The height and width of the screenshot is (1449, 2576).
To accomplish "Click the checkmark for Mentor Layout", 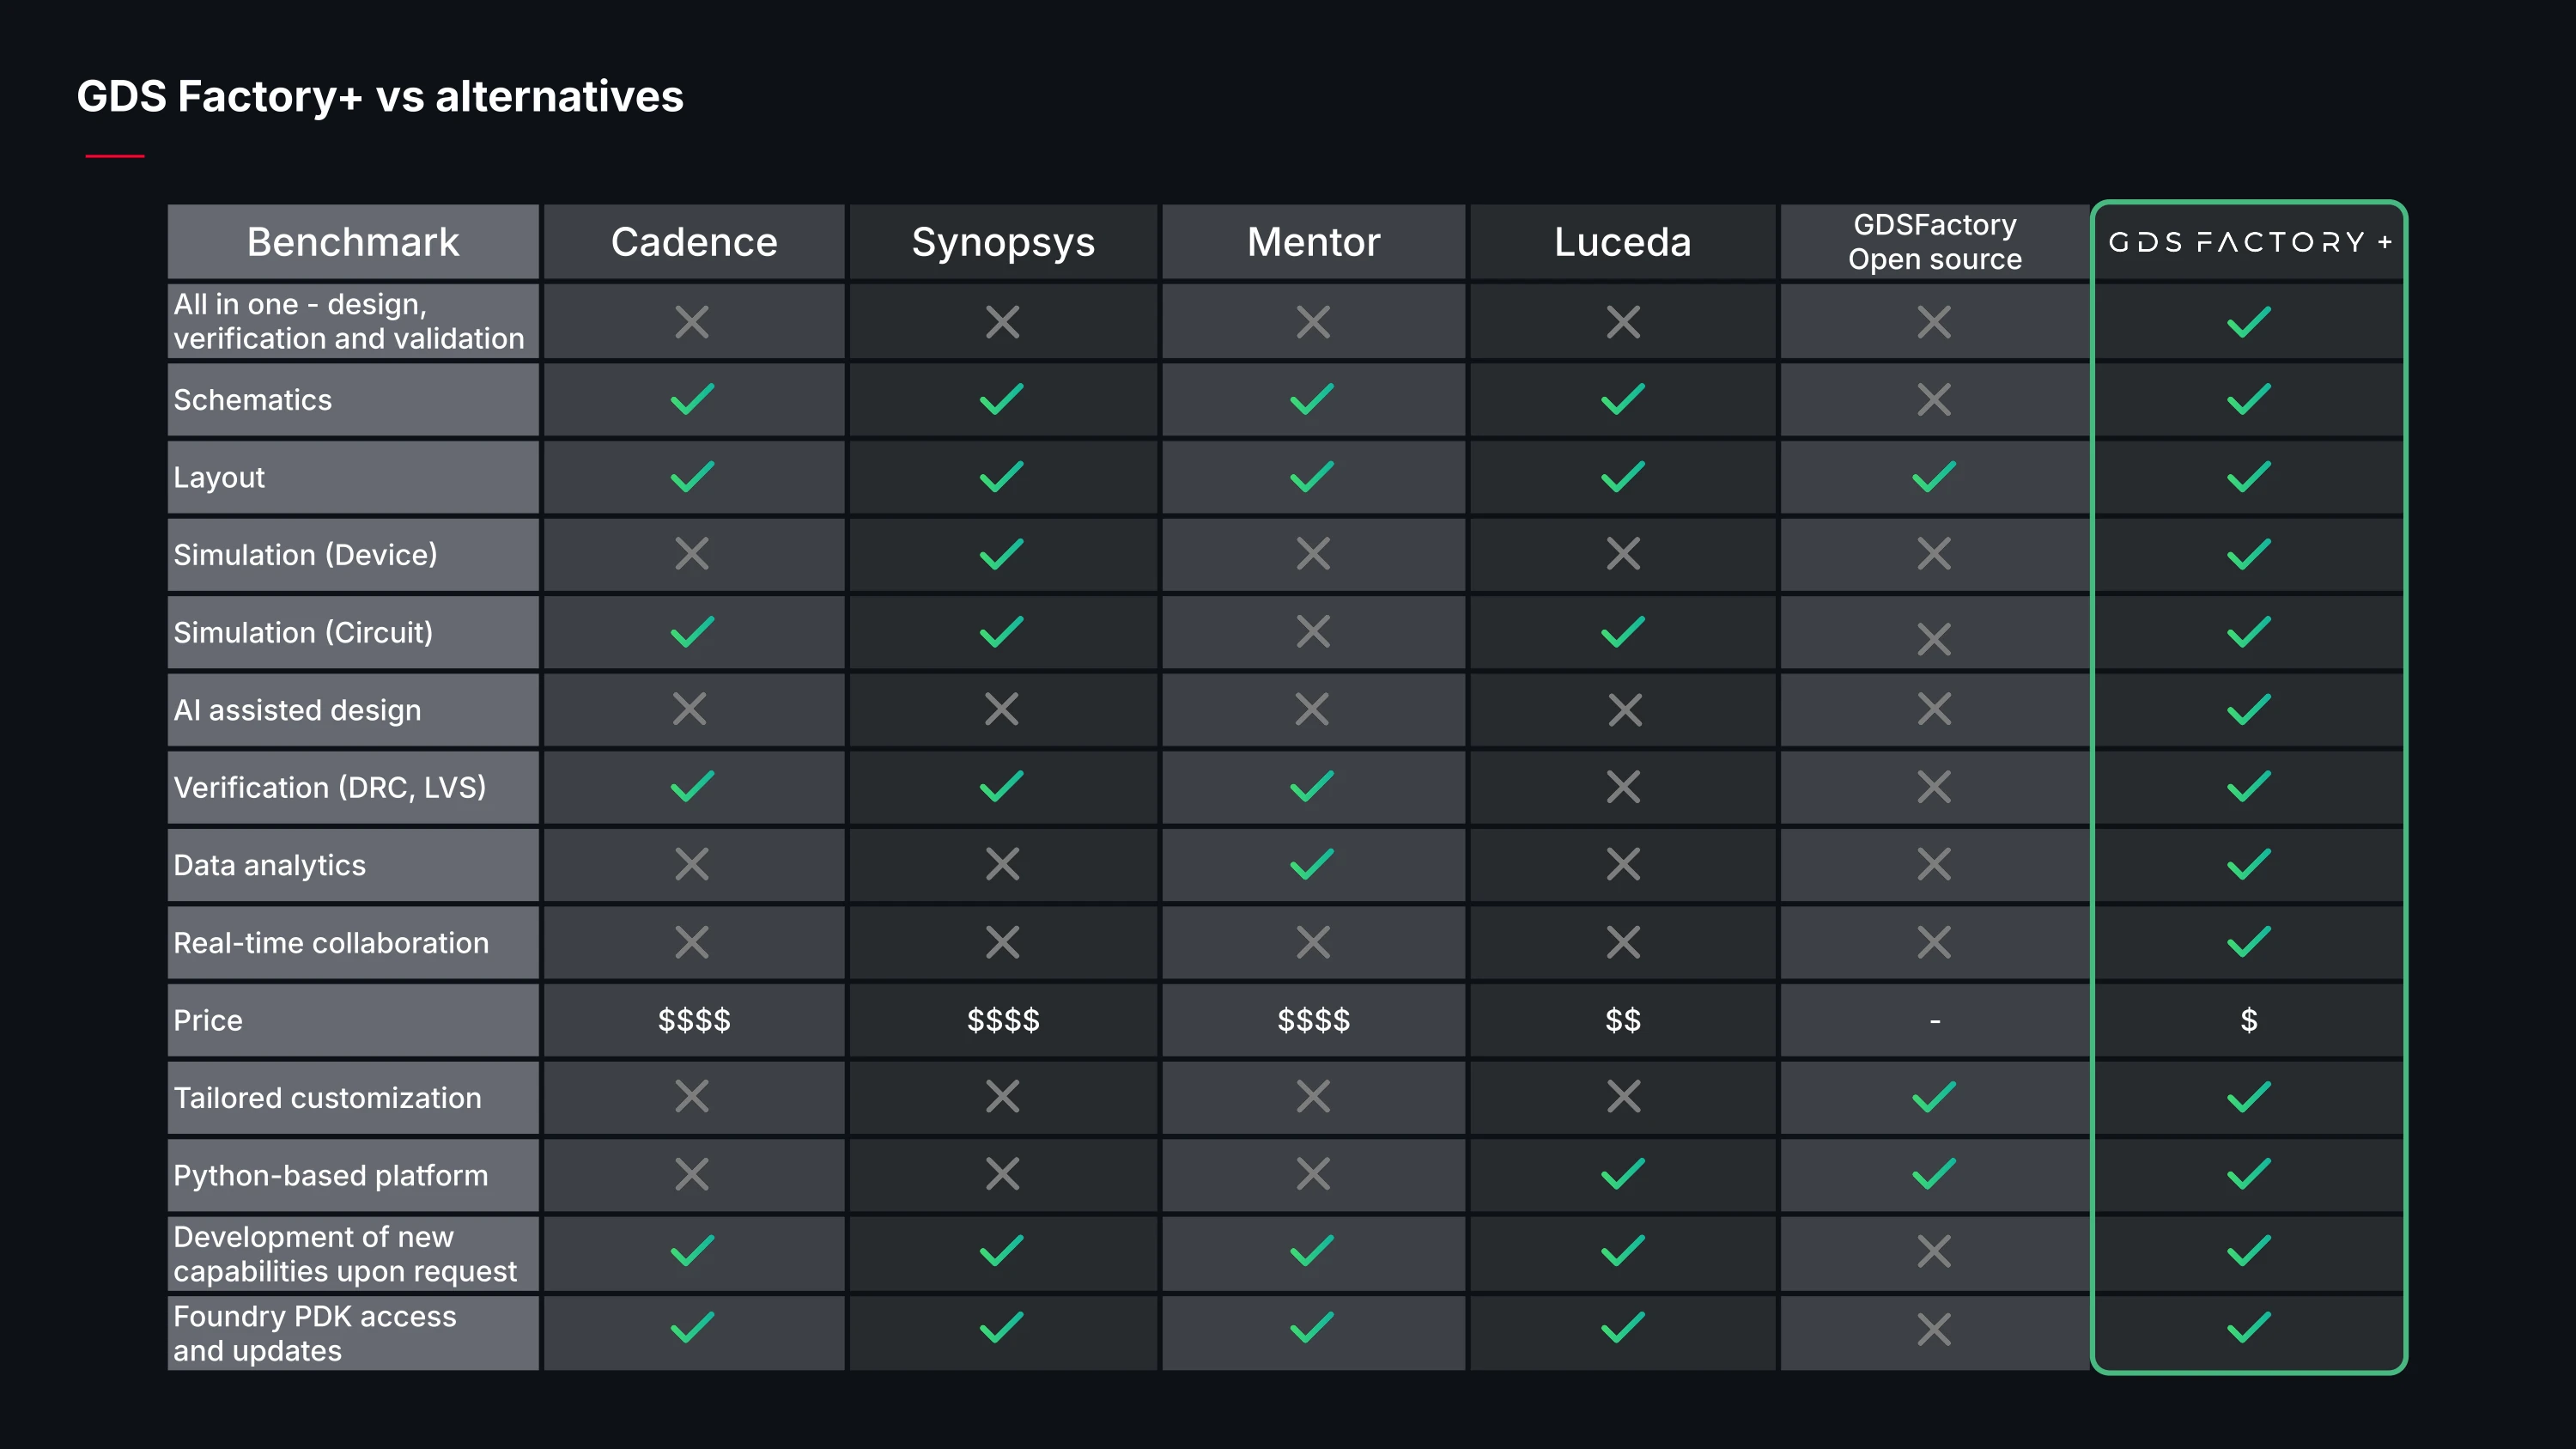I will [1312, 476].
